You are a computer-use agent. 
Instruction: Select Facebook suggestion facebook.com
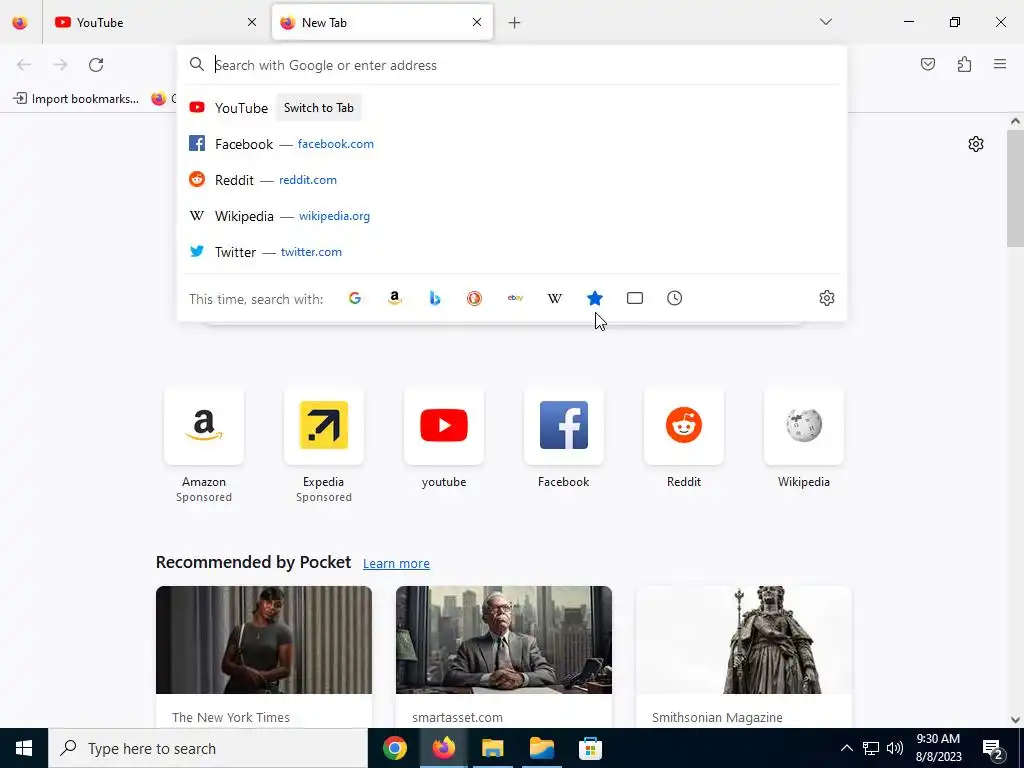click(x=512, y=144)
